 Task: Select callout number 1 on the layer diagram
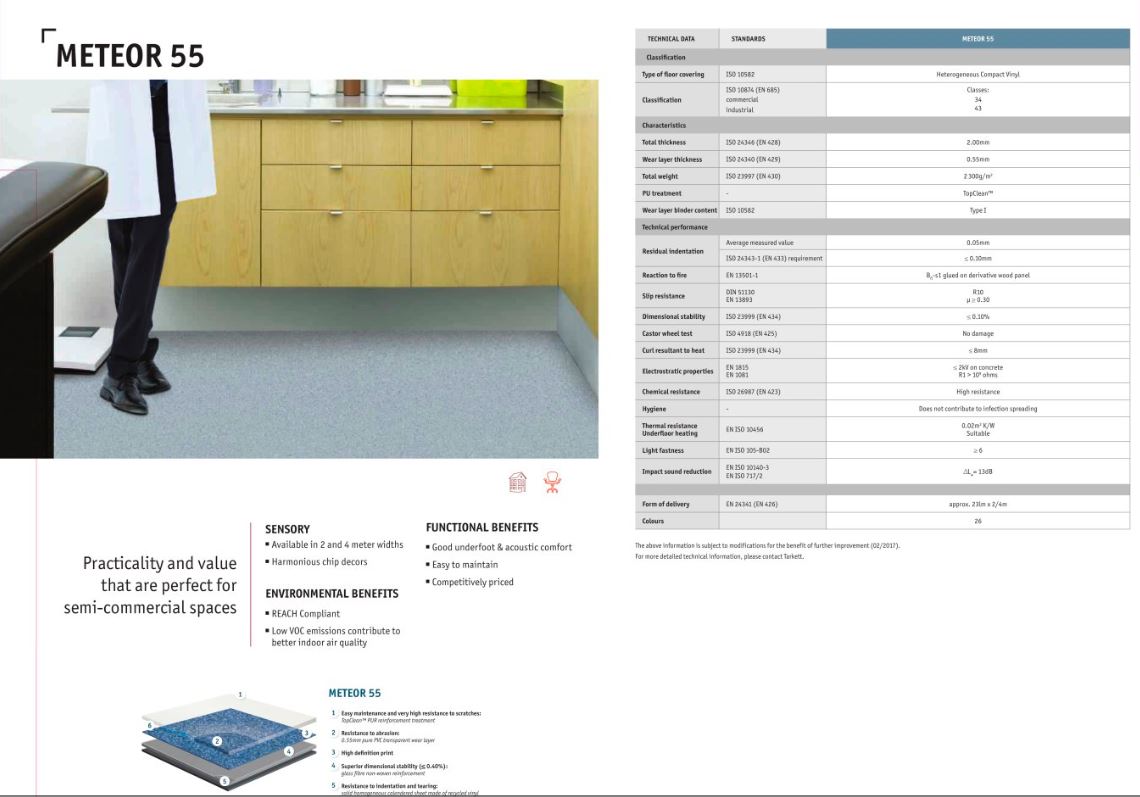(x=240, y=695)
